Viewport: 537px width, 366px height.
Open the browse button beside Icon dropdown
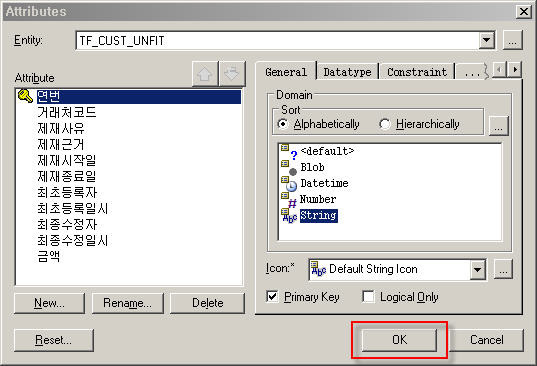point(503,269)
